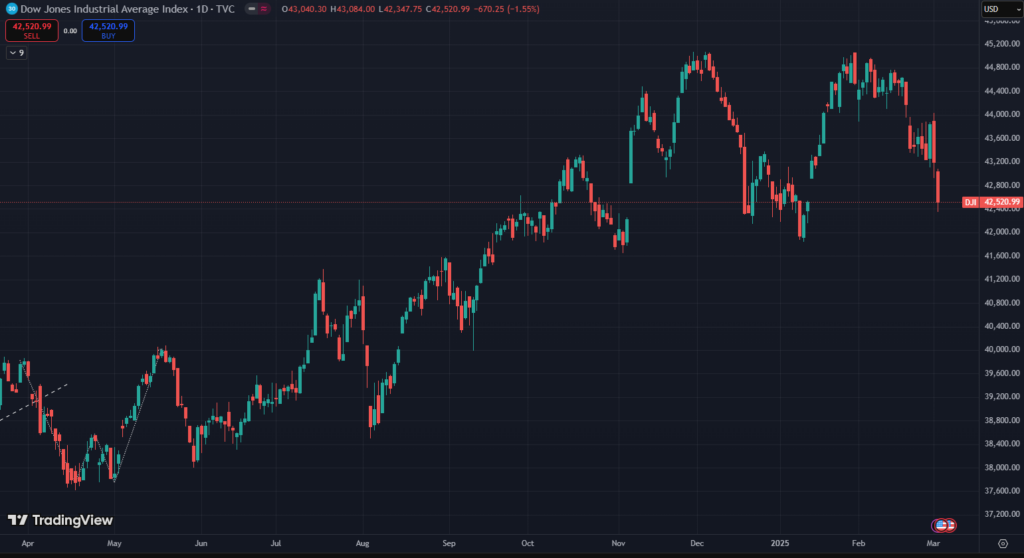The width and height of the screenshot is (1024, 558).
Task: Open the USD currency dropdown
Action: tap(1002, 9)
